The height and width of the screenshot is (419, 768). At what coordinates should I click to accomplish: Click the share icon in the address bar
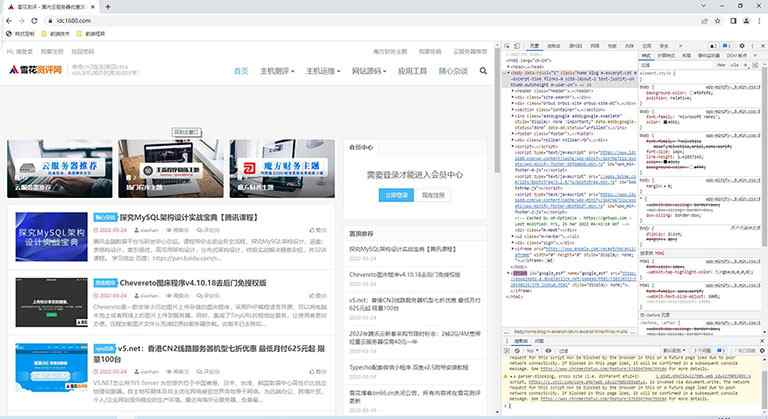(x=704, y=21)
